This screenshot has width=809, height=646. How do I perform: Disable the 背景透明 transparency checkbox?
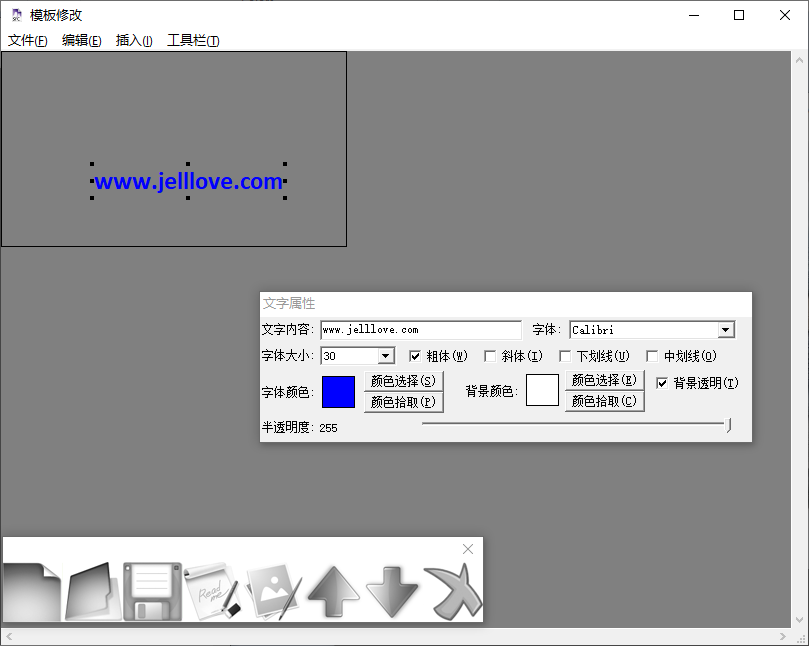[x=661, y=382]
